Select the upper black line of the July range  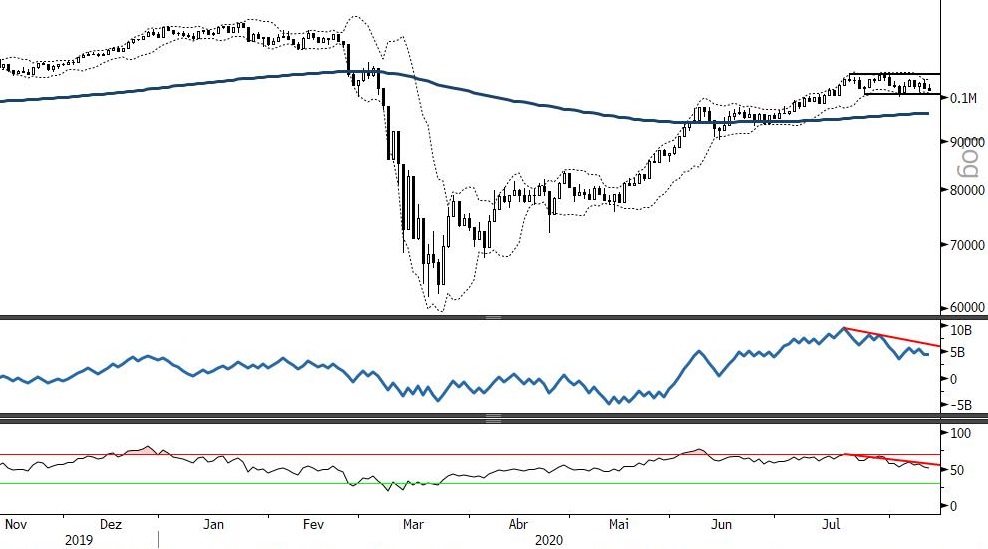[x=895, y=74]
